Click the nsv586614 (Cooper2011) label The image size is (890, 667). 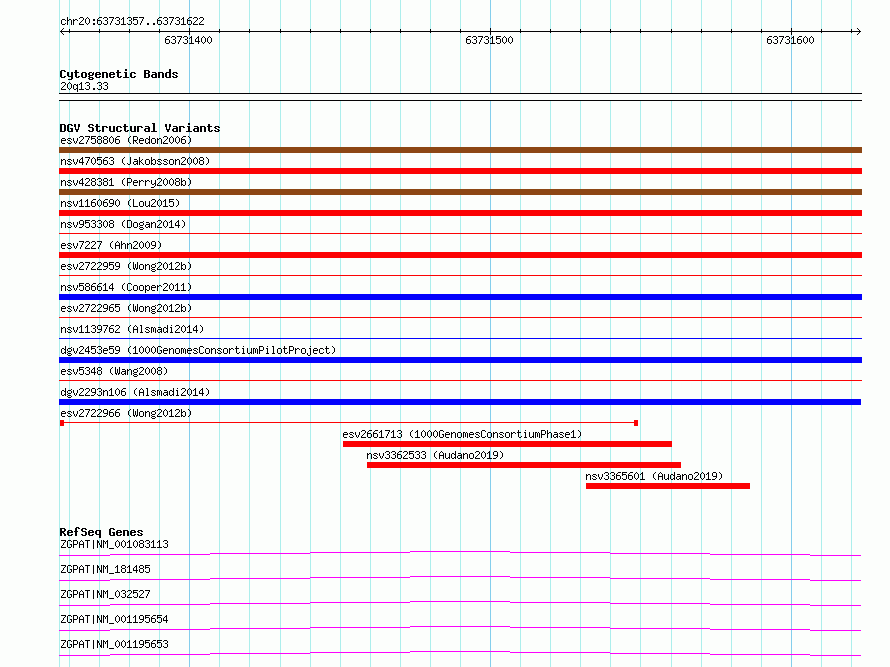pyautogui.click(x=126, y=287)
